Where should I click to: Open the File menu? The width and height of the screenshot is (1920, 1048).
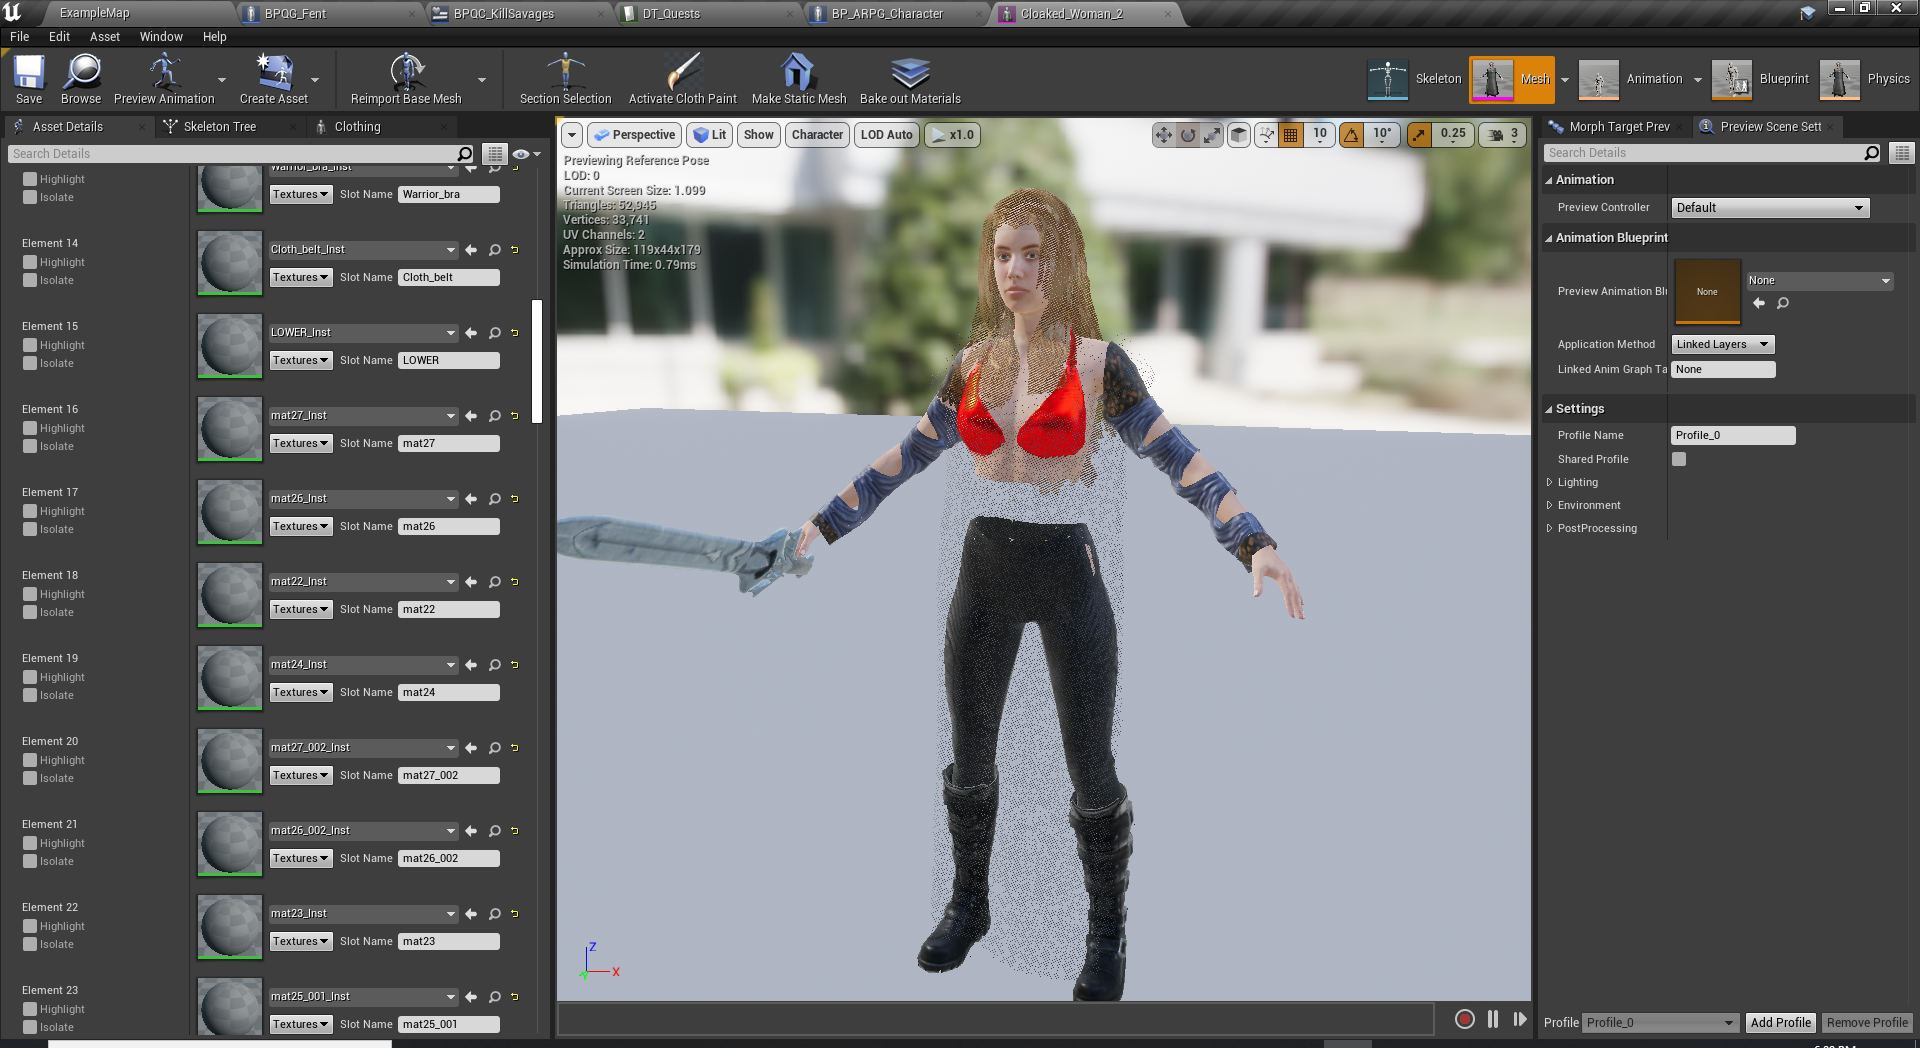19,36
